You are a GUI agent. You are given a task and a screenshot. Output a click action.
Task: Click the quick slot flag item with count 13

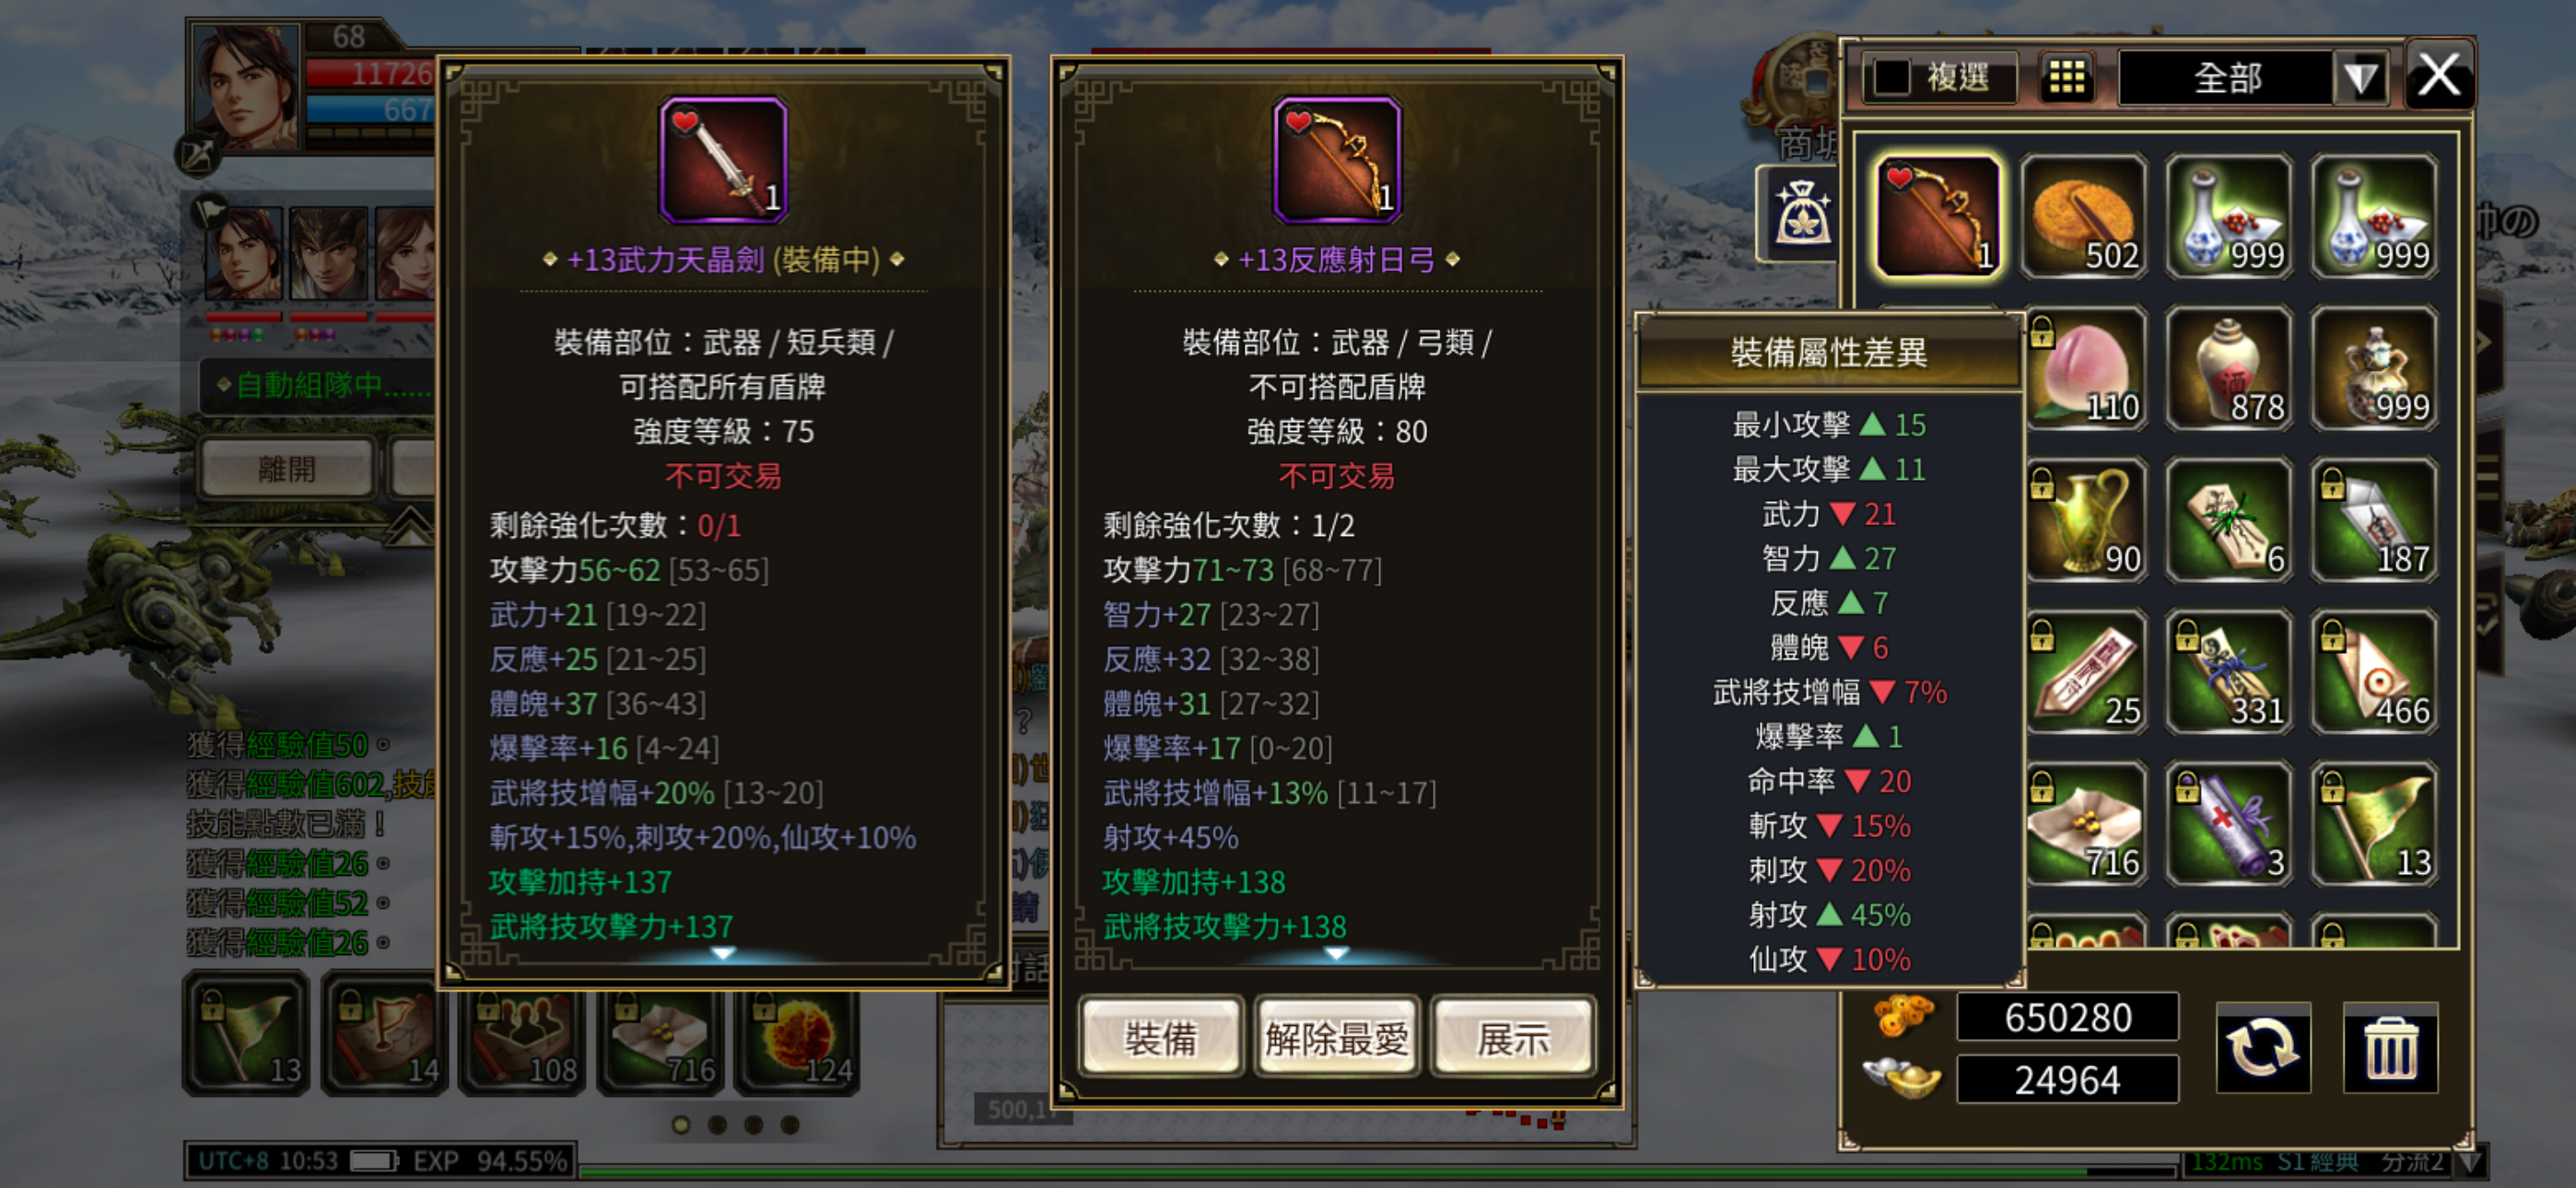[246, 1034]
